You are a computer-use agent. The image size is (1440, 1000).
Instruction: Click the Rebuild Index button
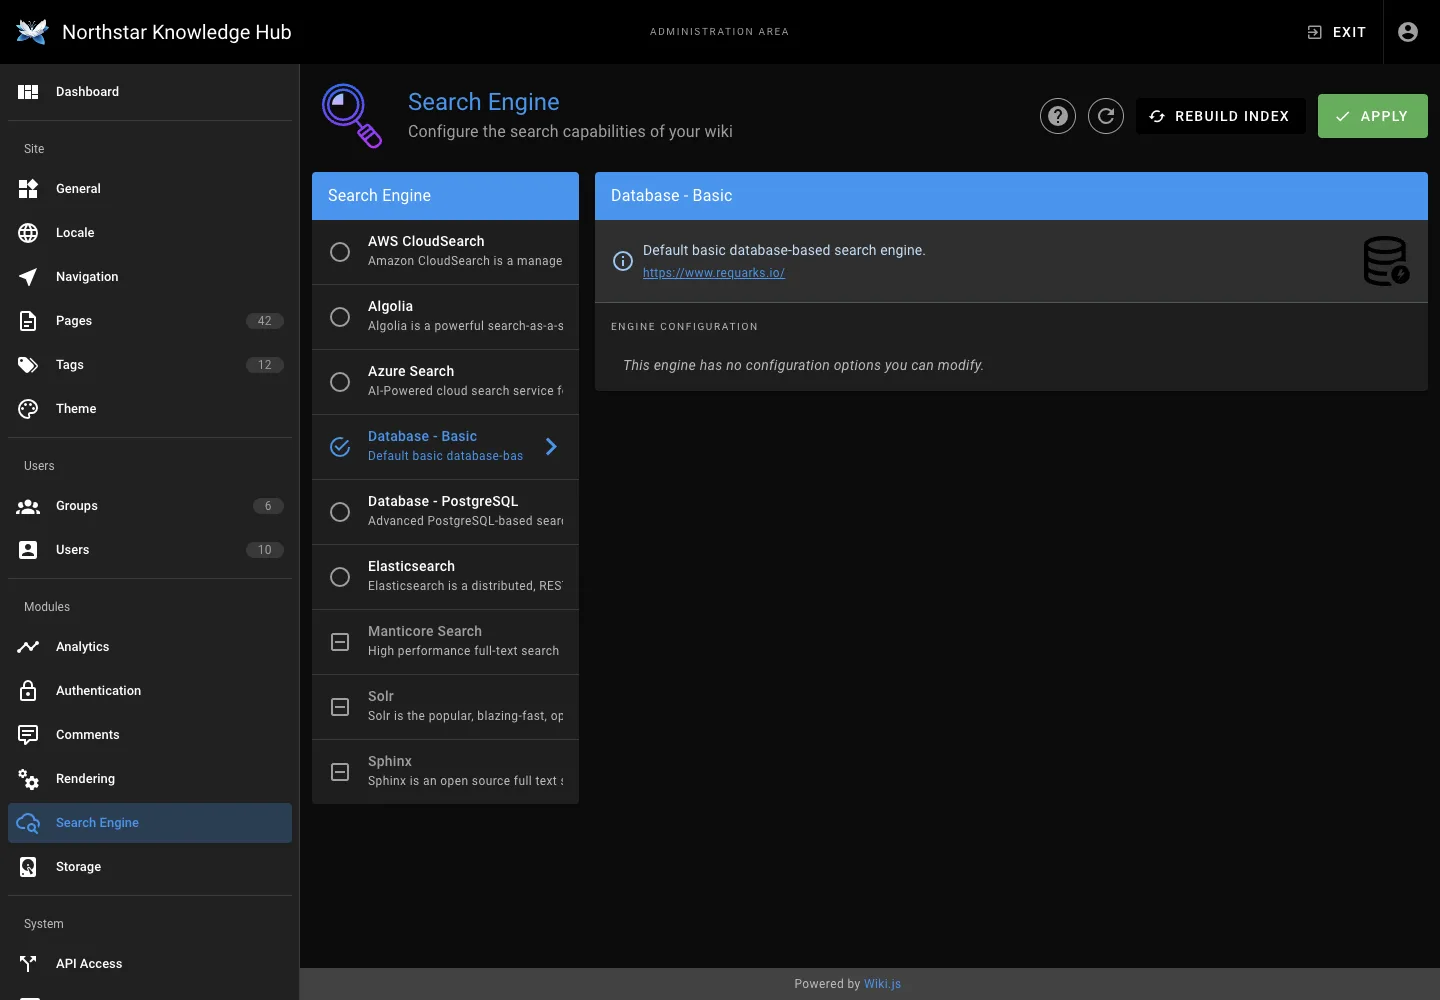1221,116
